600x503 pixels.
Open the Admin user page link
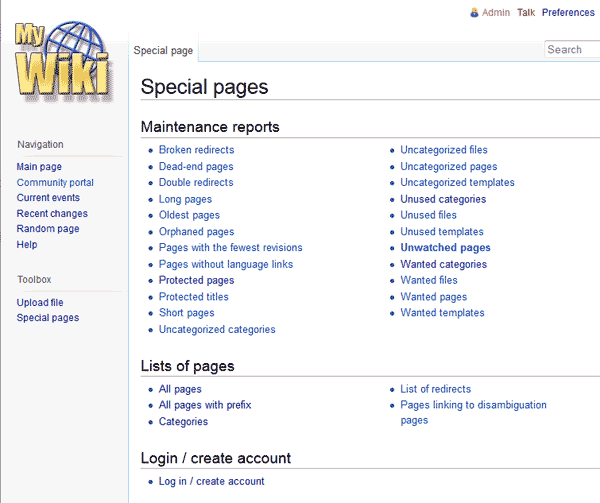point(495,13)
